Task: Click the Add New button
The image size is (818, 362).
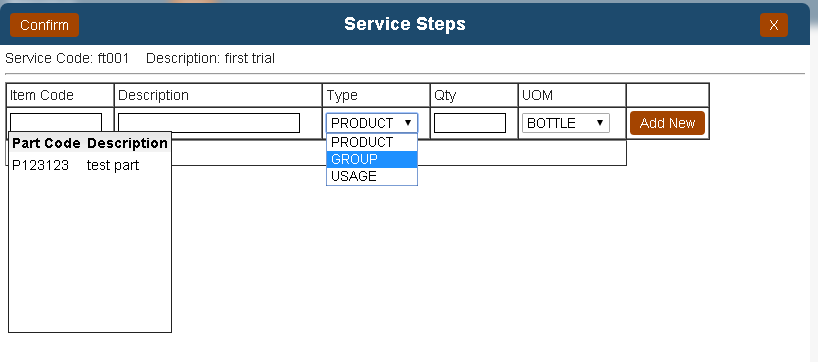Action: (667, 123)
